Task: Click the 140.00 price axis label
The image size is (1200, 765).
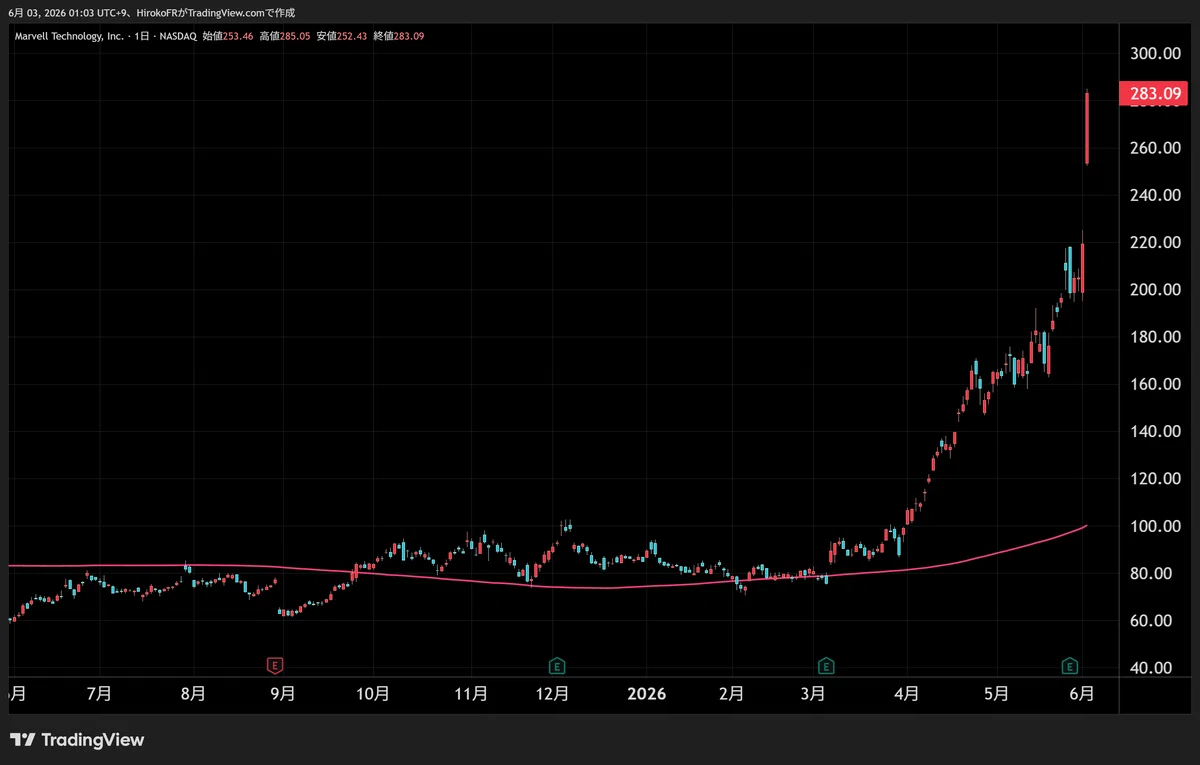Action: tap(1156, 432)
